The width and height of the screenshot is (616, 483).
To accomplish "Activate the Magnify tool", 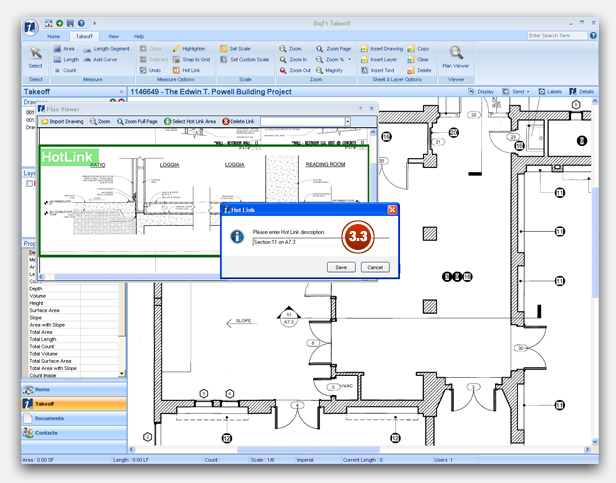I will (330, 70).
